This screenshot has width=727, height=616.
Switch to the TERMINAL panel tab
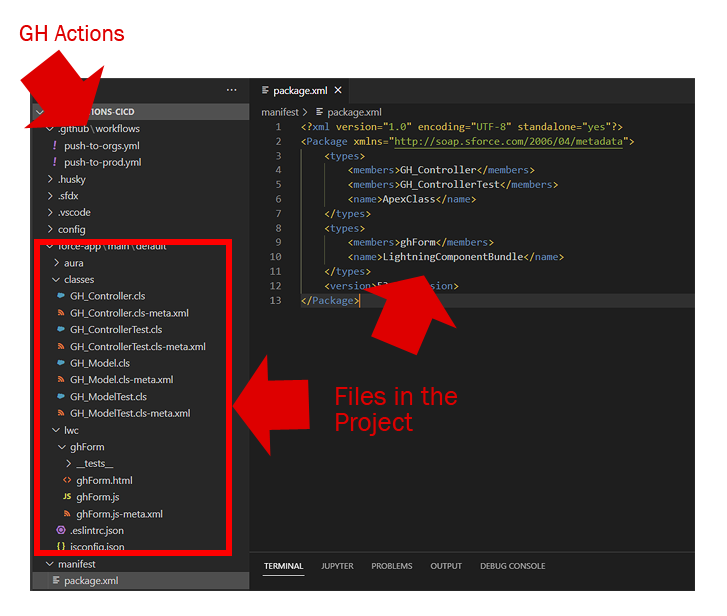[283, 566]
